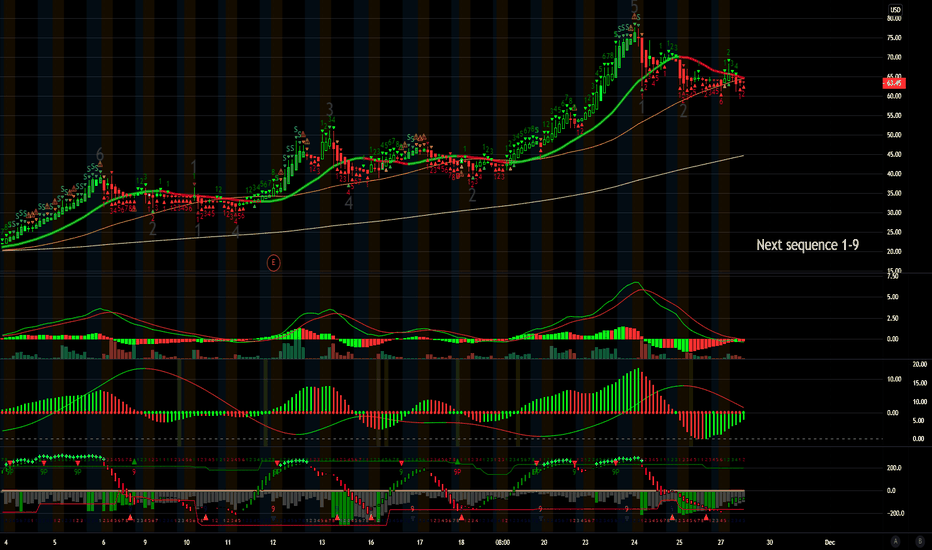Select the large wave label 6 above the Dec 6 high
This screenshot has height=550, width=932.
[99, 155]
